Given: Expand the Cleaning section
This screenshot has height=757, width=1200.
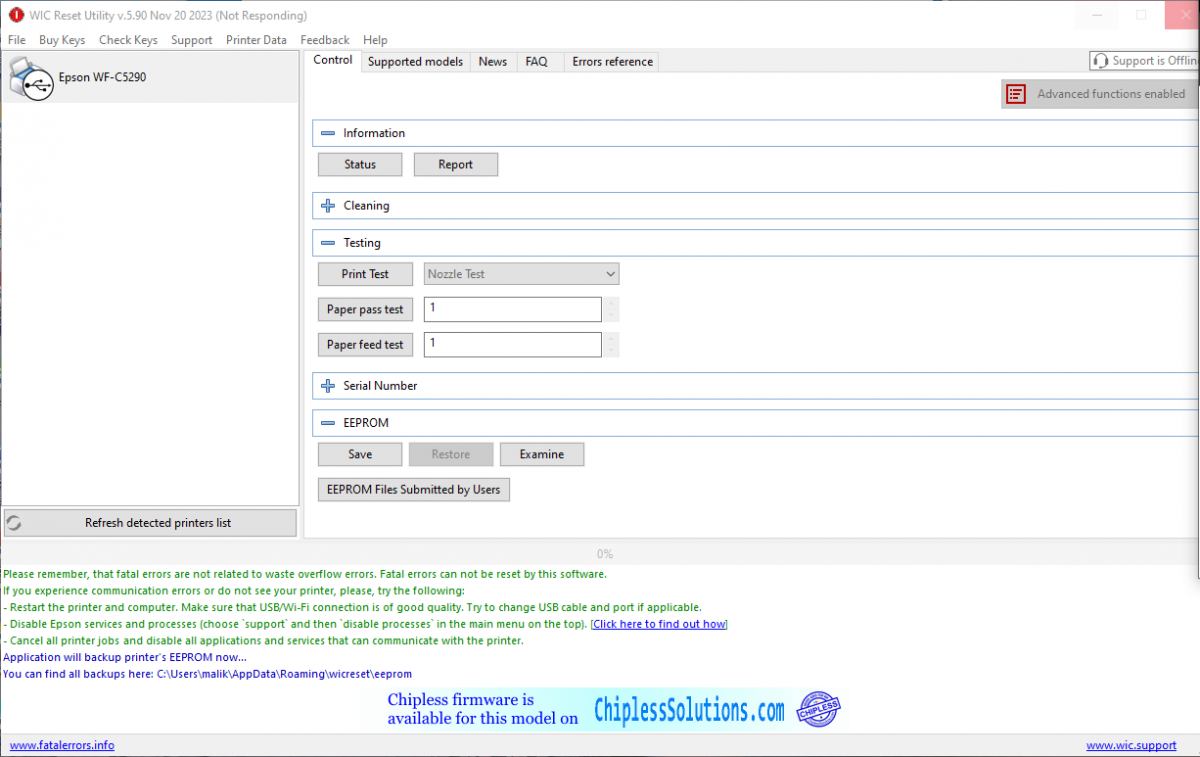Looking at the screenshot, I should (328, 206).
